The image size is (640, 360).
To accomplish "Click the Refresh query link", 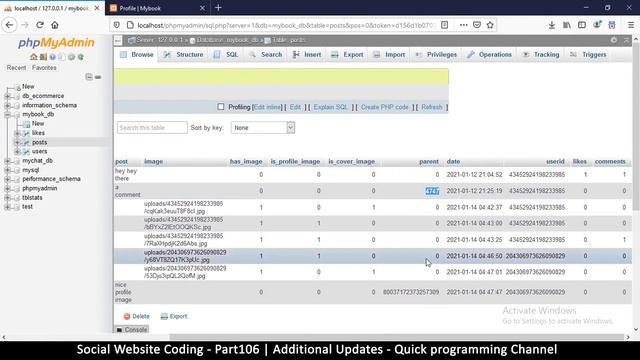I will coord(432,107).
